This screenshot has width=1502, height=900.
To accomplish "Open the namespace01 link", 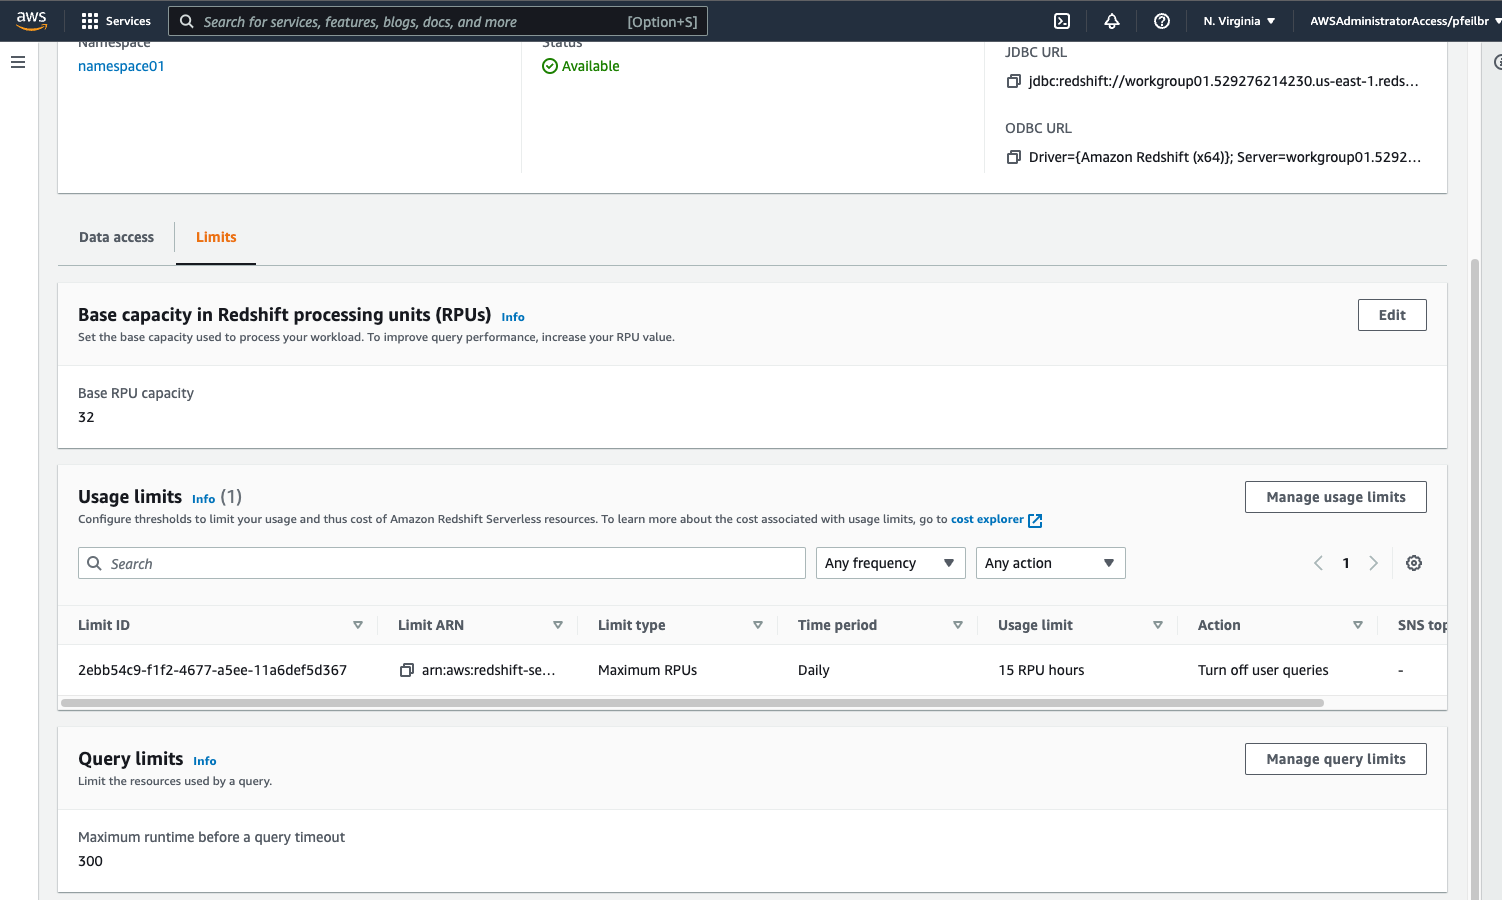I will [x=121, y=66].
